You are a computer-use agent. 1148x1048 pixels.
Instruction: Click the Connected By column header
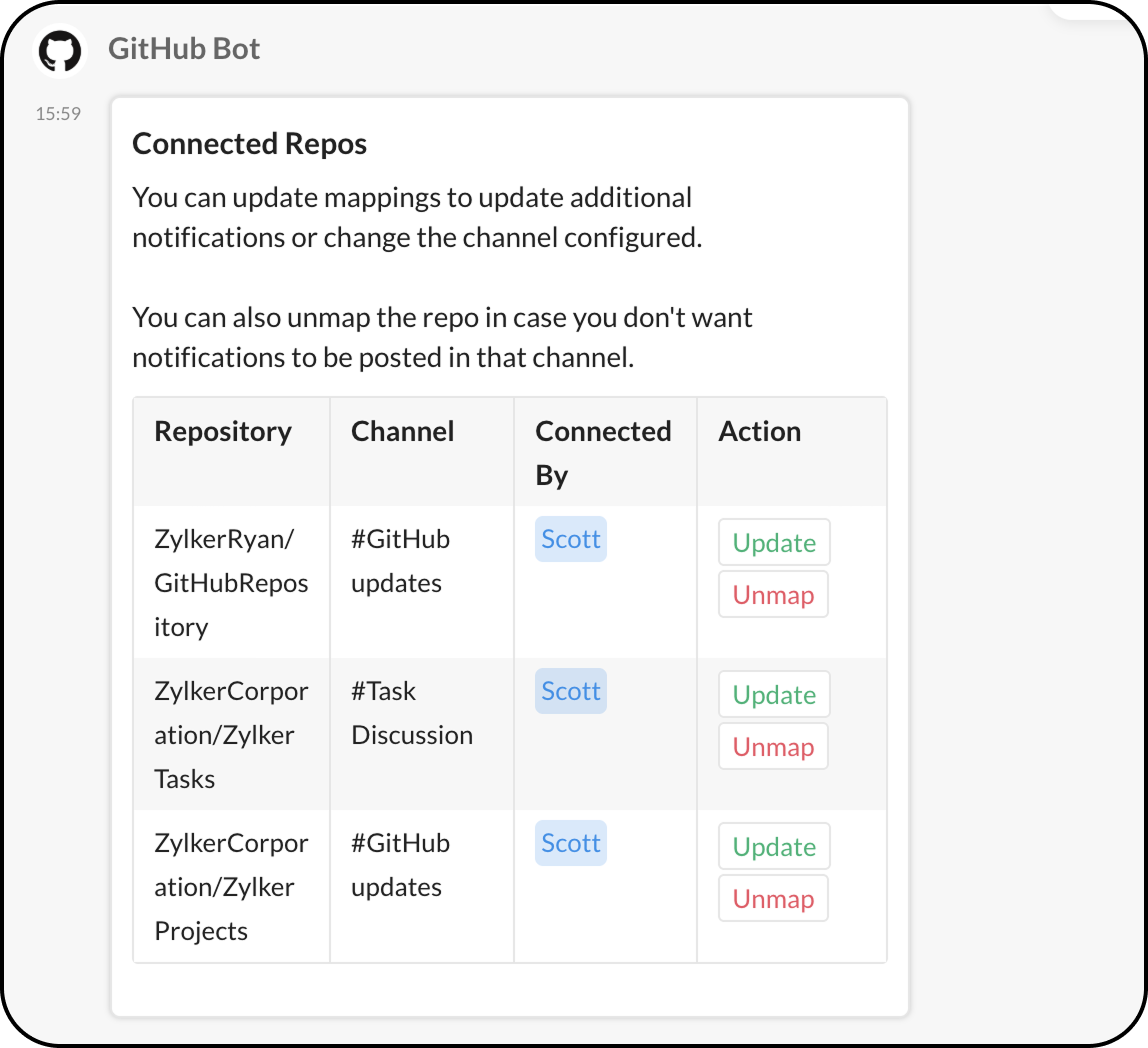(x=603, y=453)
